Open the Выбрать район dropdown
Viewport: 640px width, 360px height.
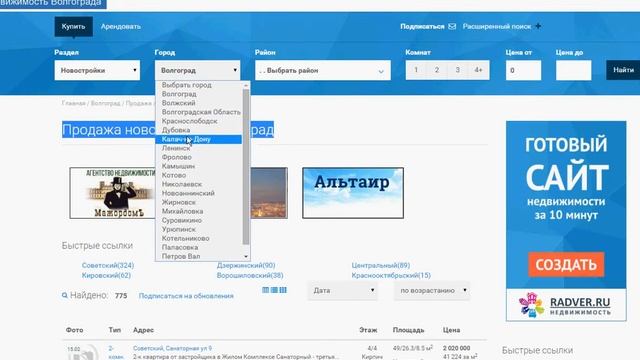coord(322,70)
